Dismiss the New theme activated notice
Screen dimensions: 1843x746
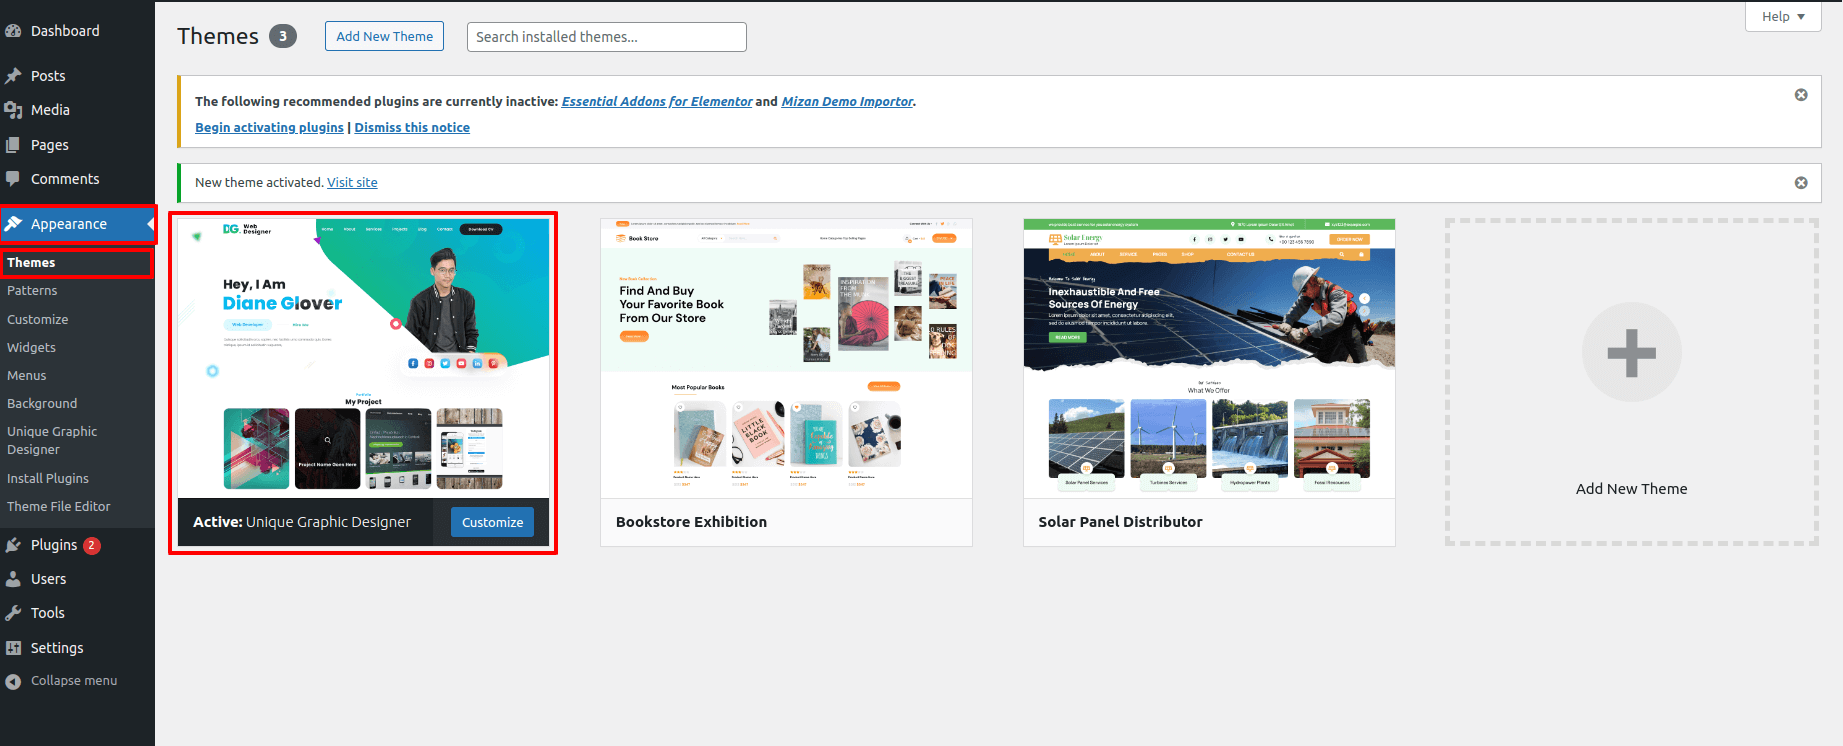pos(1800,183)
